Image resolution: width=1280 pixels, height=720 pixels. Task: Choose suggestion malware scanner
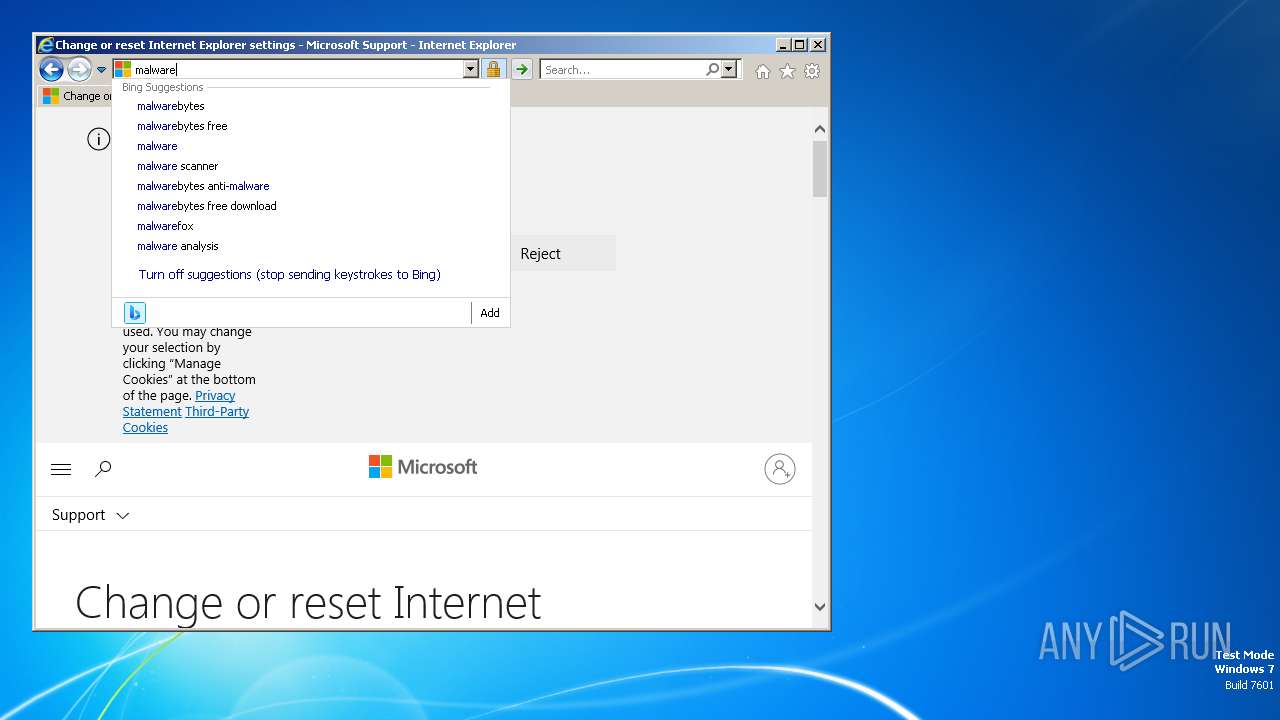177,166
